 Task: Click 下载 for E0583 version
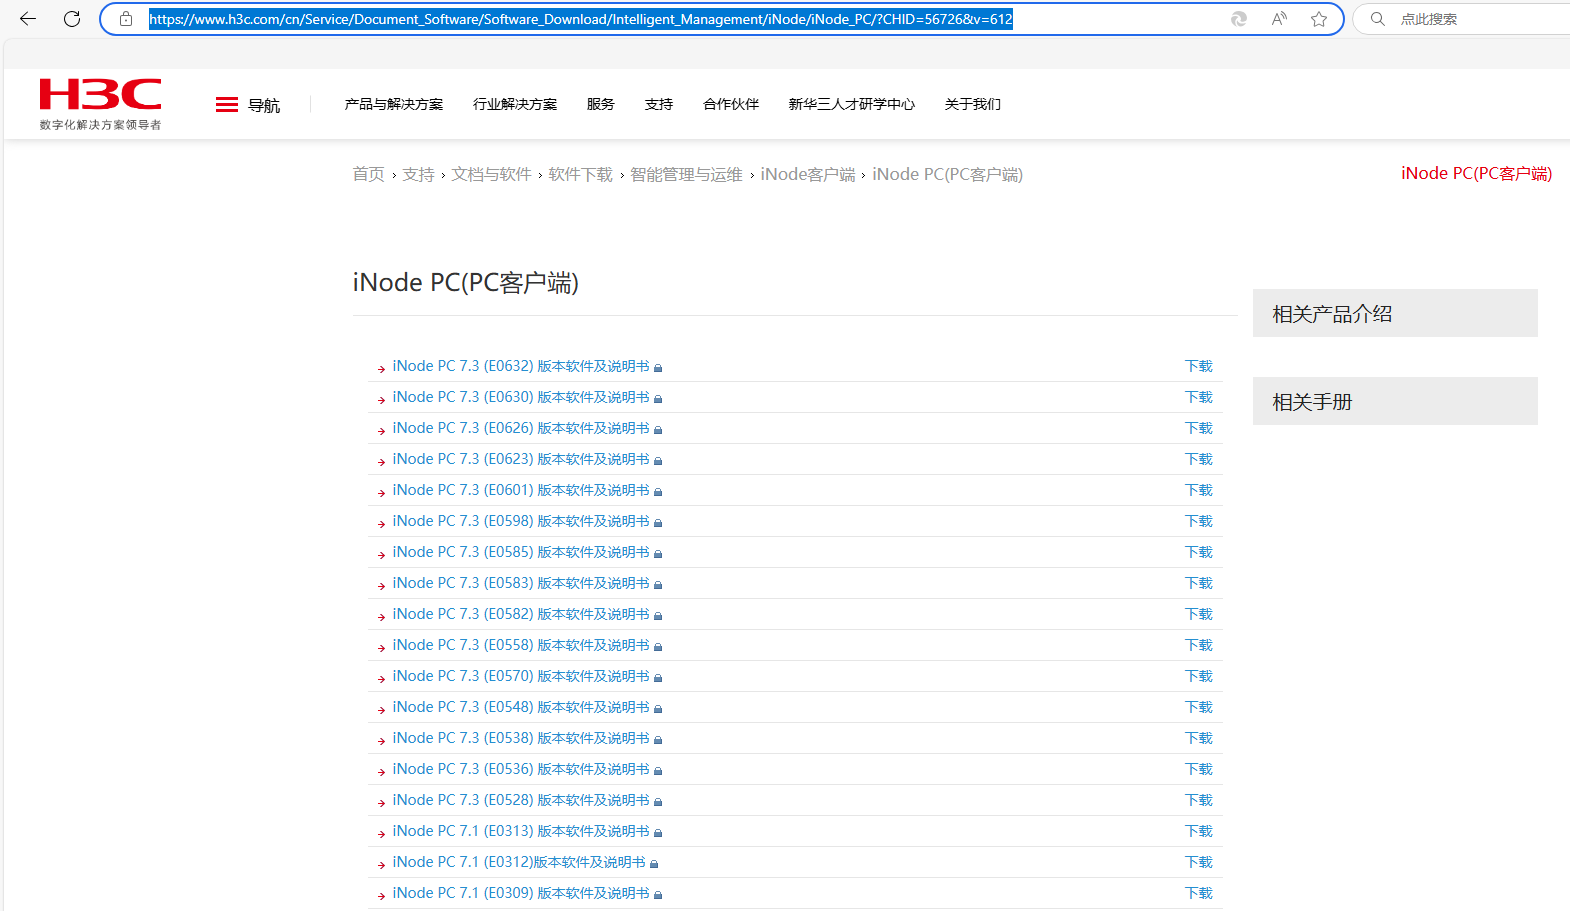pyautogui.click(x=1199, y=583)
